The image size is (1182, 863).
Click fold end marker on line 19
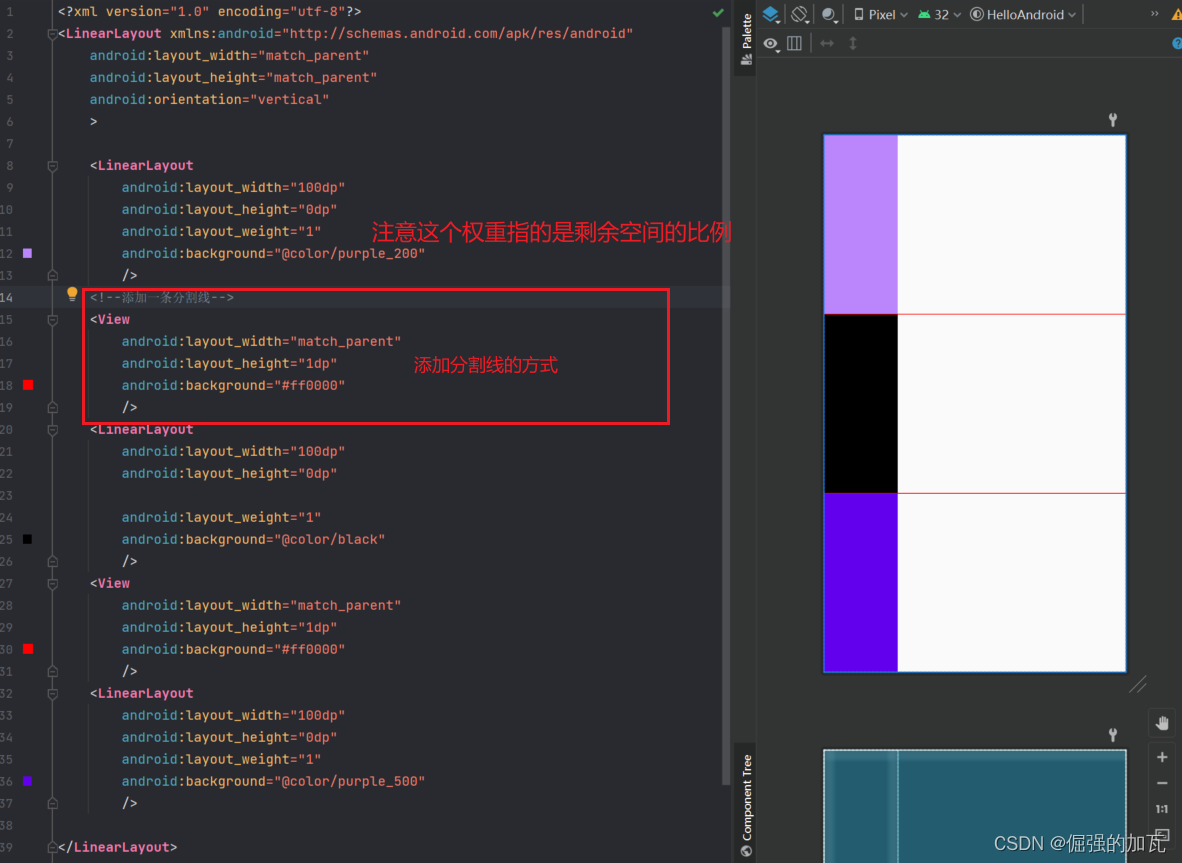point(53,407)
